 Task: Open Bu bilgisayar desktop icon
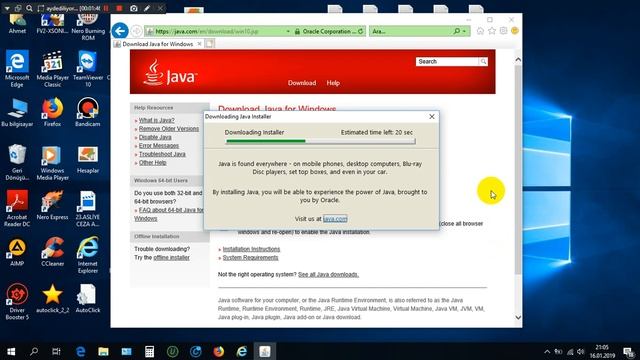click(17, 112)
